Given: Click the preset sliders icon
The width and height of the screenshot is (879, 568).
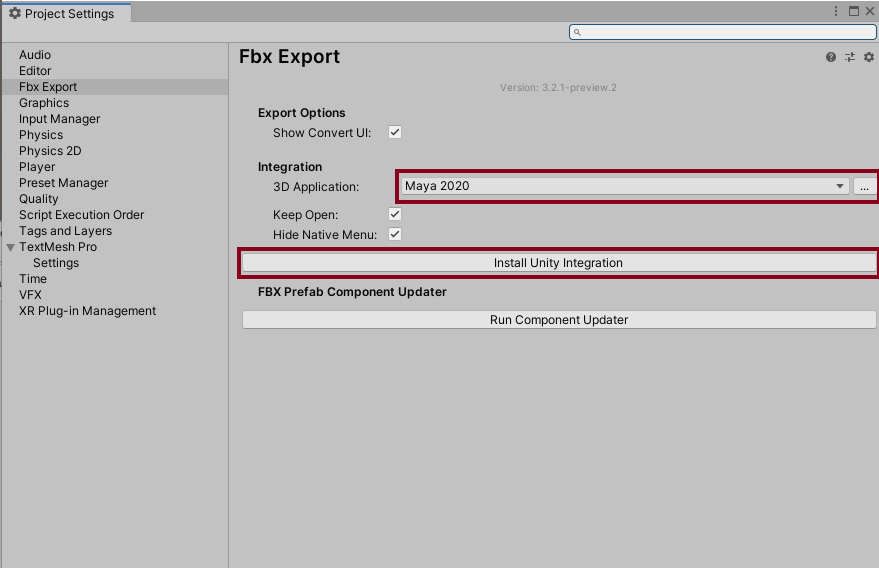Looking at the screenshot, I should [850, 58].
